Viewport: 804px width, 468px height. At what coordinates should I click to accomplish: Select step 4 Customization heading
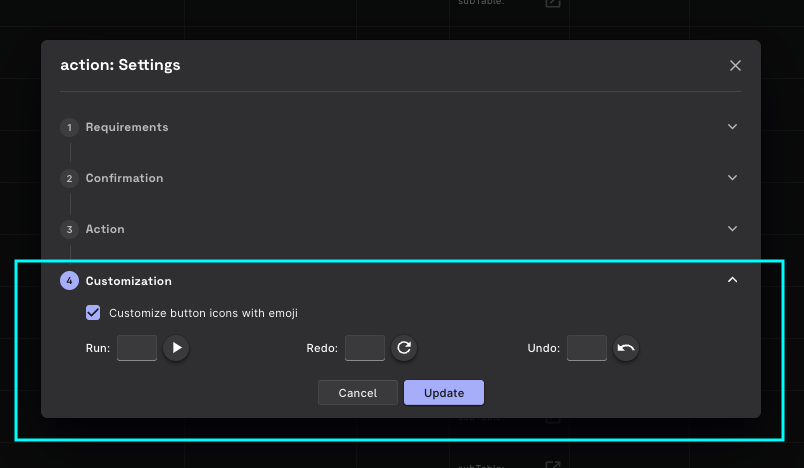(x=128, y=281)
